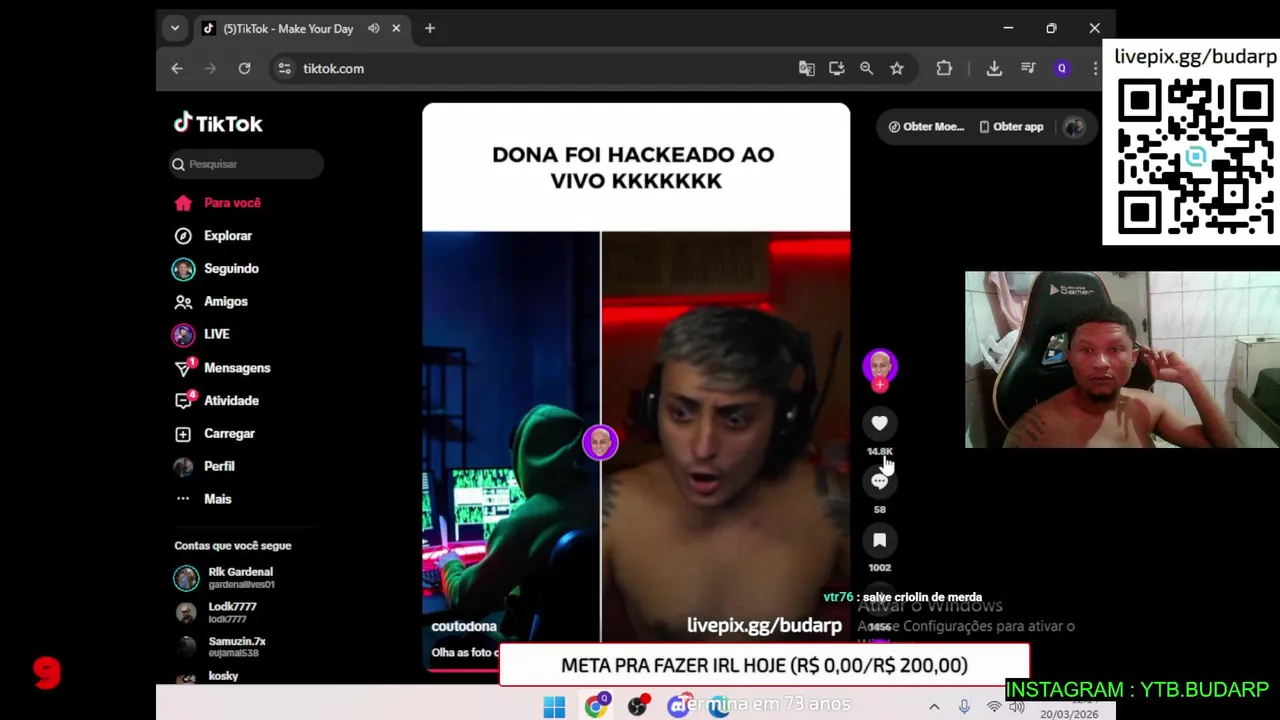Click the OBS Studio taskbar icon
This screenshot has width=1280, height=720.
(638, 707)
